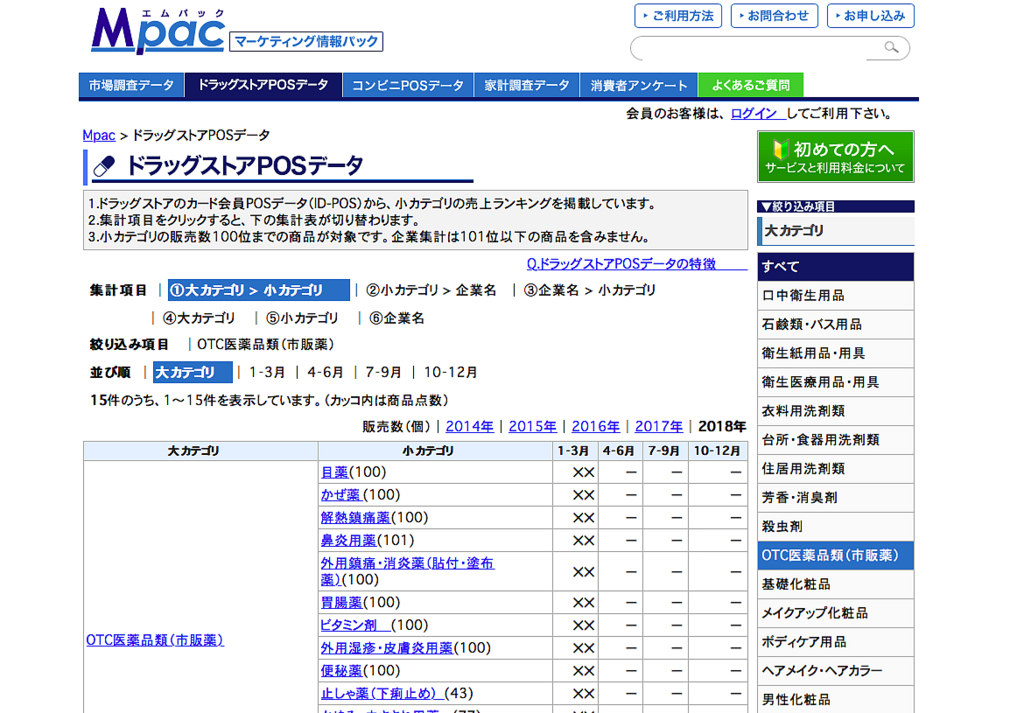Select the ②小カテゴリ > 企業名 aggregation option

pyautogui.click(x=431, y=291)
